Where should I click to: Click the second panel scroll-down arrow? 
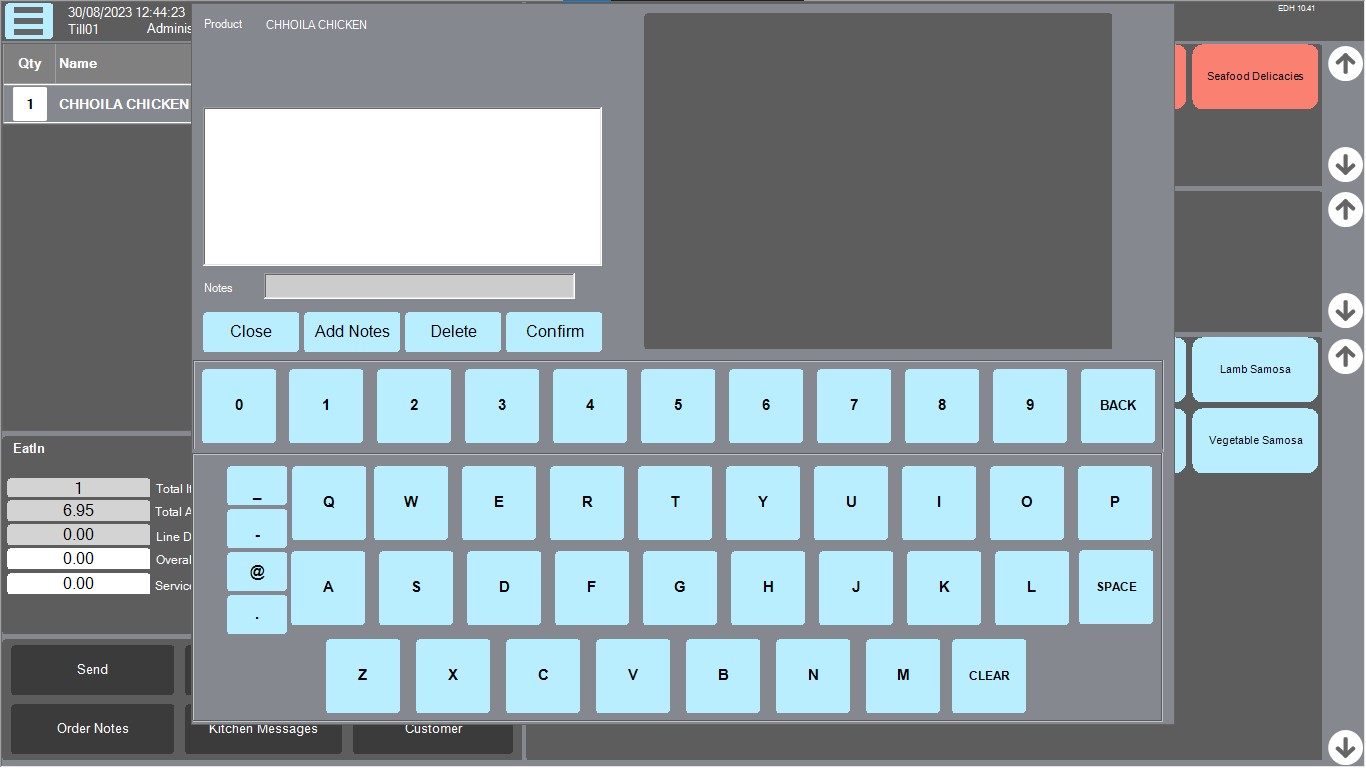pyautogui.click(x=1345, y=310)
